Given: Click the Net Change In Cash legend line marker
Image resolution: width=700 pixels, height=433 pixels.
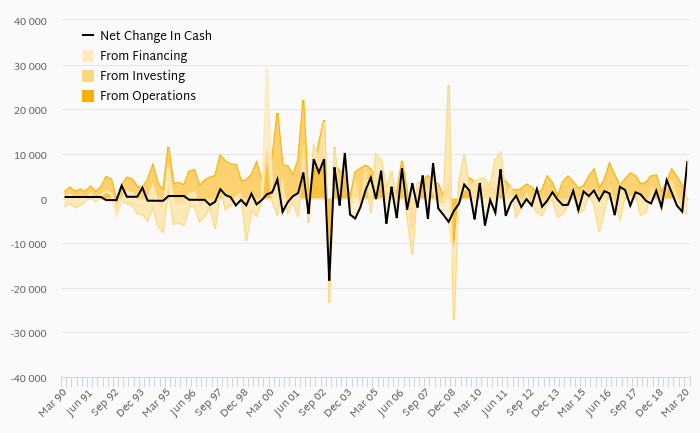Looking at the screenshot, I should (x=88, y=36).
